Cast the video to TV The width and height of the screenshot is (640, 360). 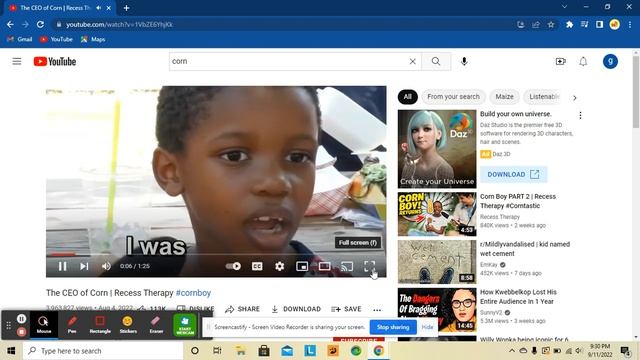(x=347, y=266)
